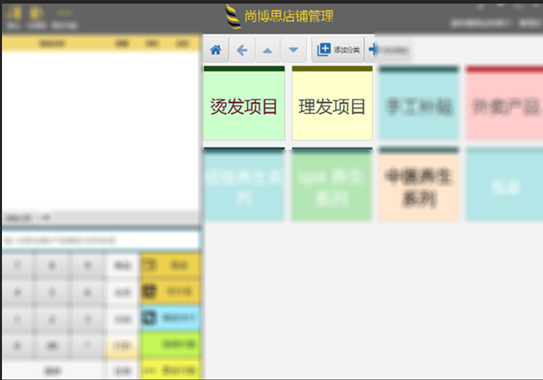
Task: Open the 烫发项目 category tile
Action: (244, 103)
